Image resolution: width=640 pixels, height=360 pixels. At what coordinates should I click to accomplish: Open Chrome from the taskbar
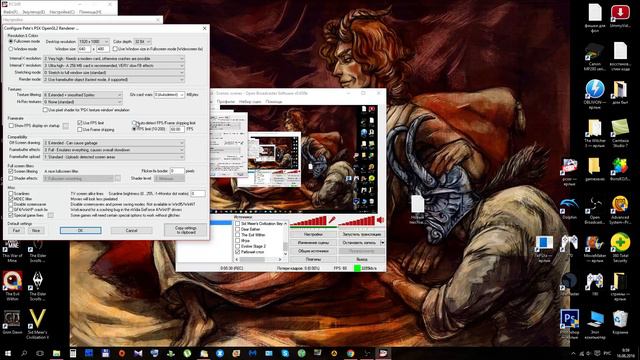(x=350, y=353)
